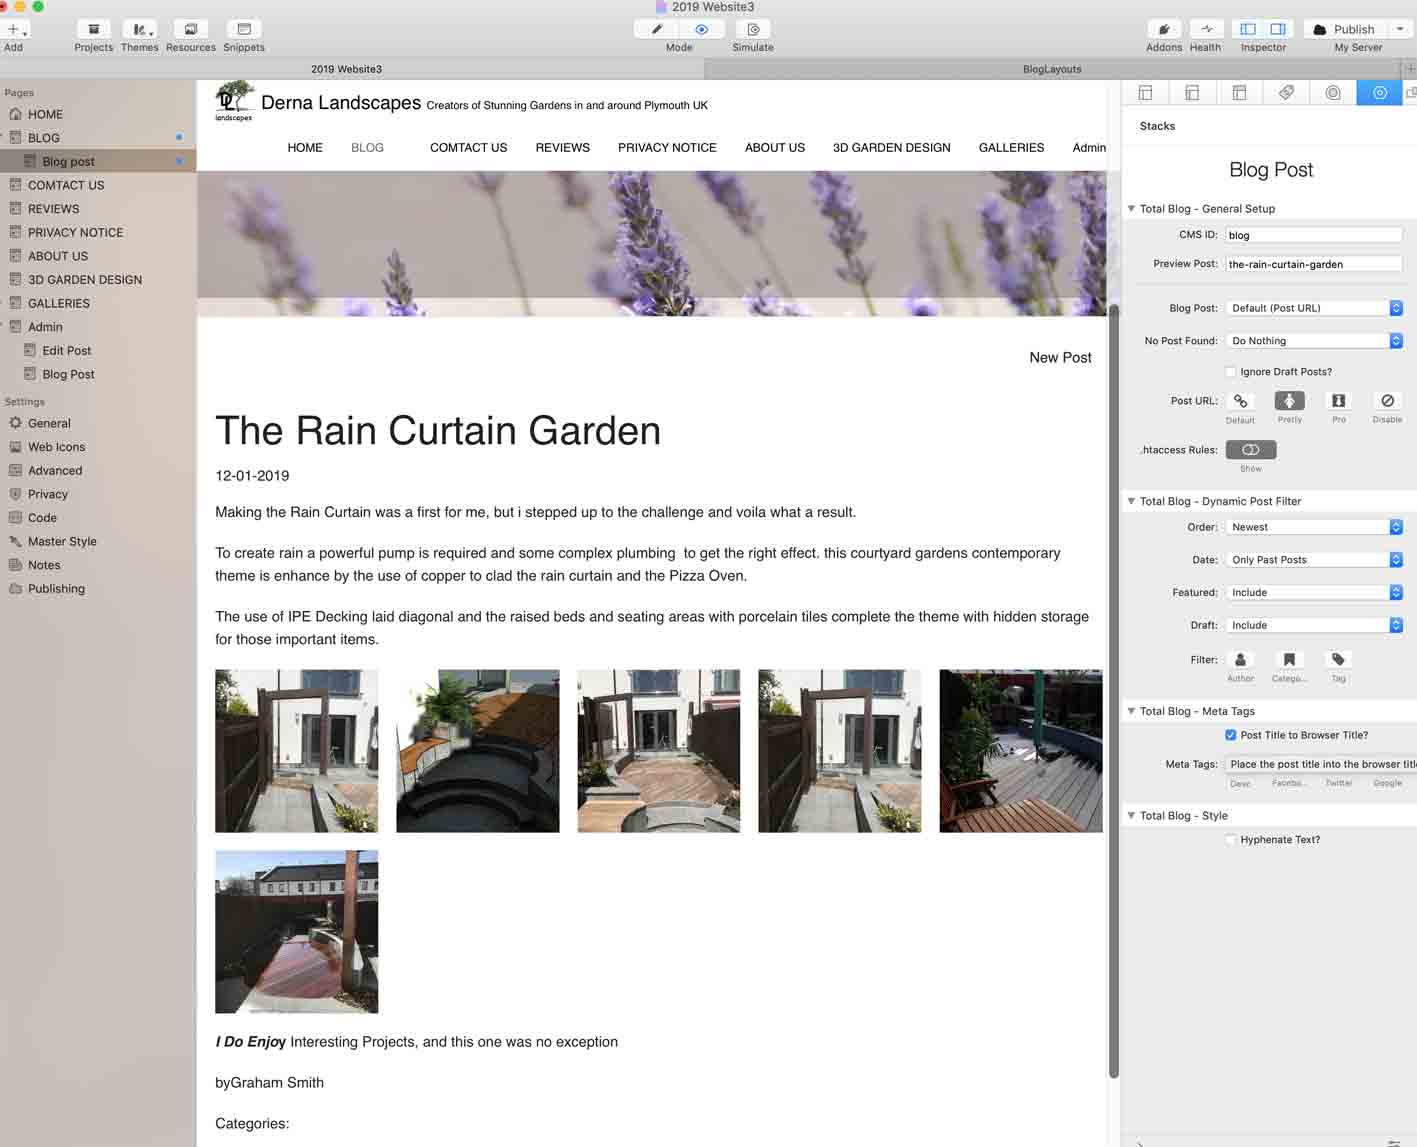Enable the Hyphenate Text checkbox
Viewport: 1417px width, 1147px height.
(x=1231, y=840)
